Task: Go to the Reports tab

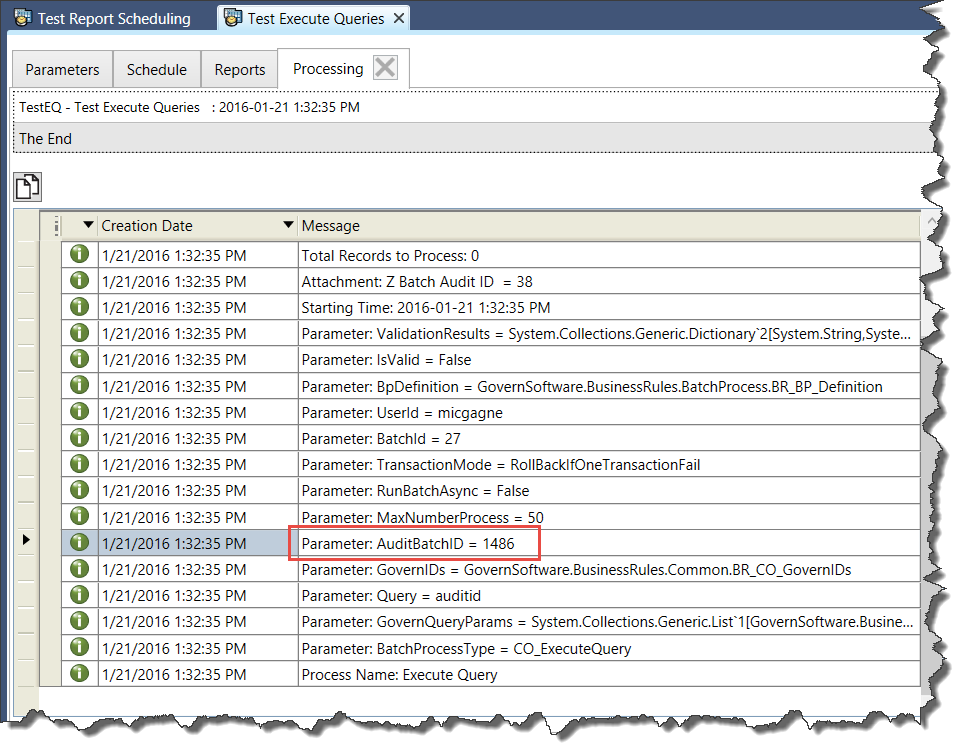Action: pos(239,70)
